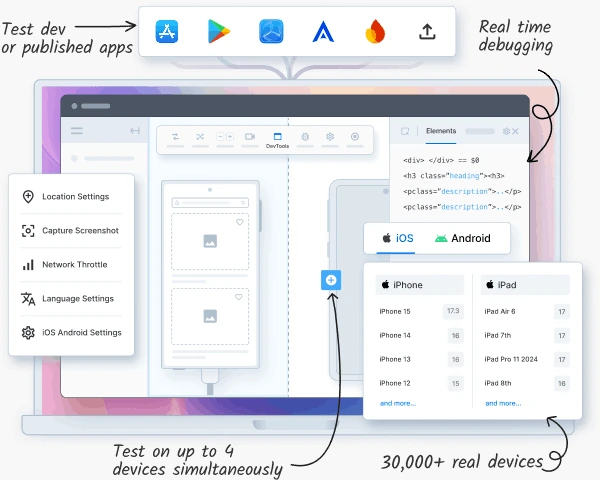The image size is (600, 480).
Task: Click the blue letter A app icon
Action: coord(323,32)
